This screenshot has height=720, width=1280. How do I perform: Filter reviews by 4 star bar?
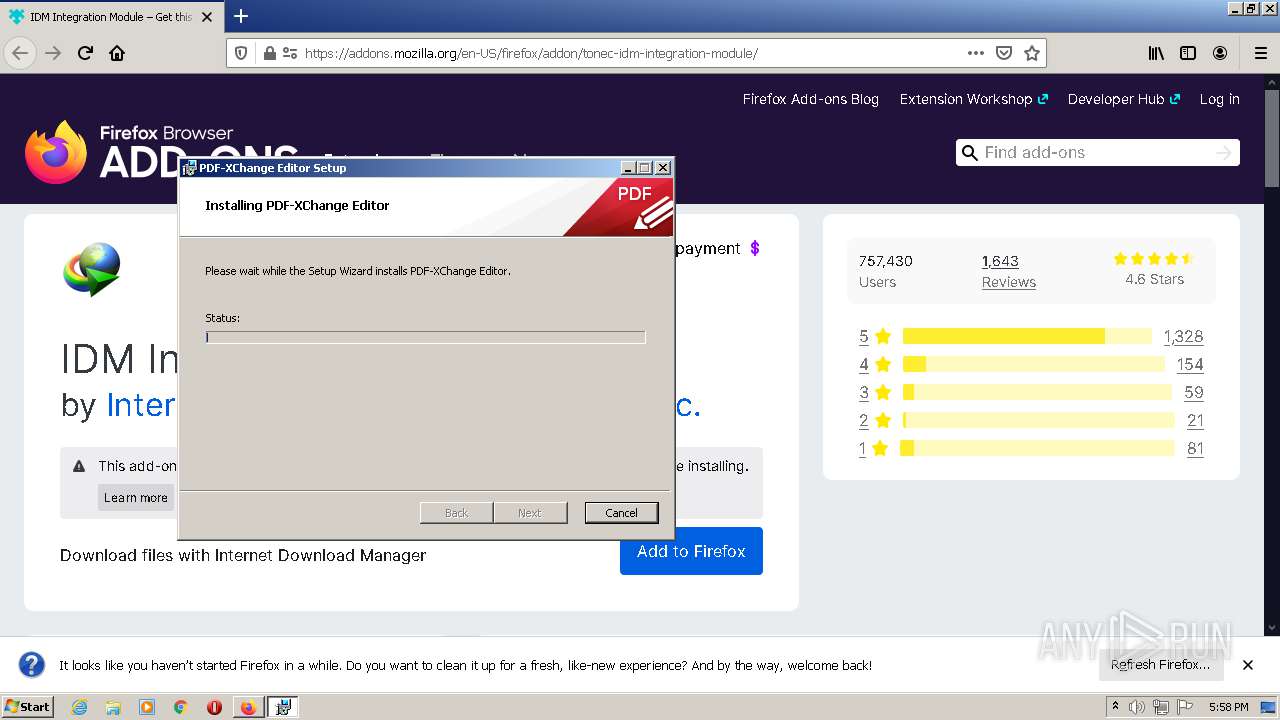[1033, 364]
